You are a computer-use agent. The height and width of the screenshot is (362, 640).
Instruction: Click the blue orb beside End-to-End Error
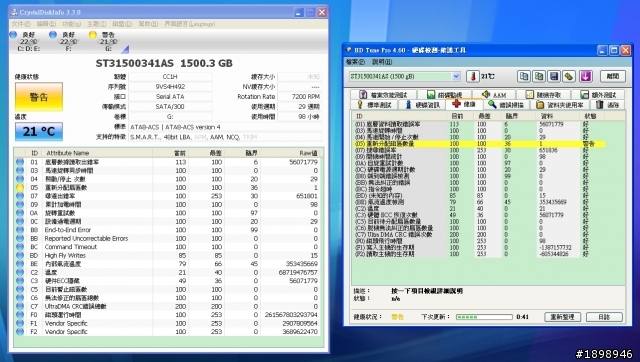tap(20, 230)
